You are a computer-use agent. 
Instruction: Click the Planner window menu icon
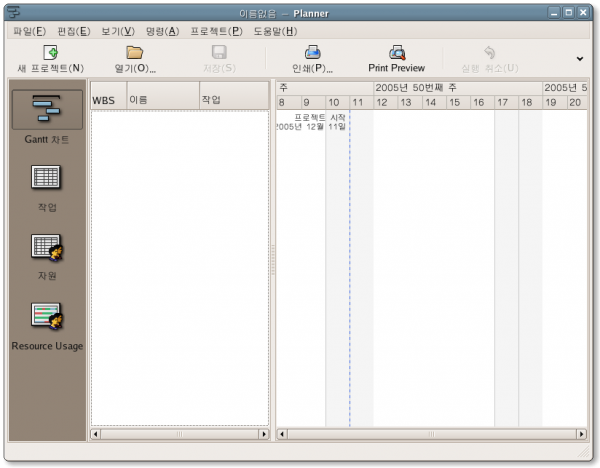[14, 13]
